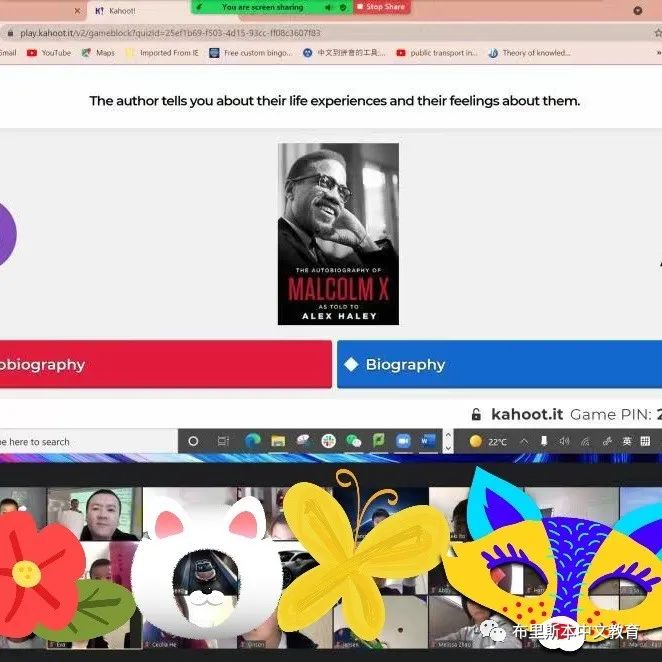Open the paint palette app on taskbar
The width and height of the screenshot is (662, 662).
click(x=303, y=441)
